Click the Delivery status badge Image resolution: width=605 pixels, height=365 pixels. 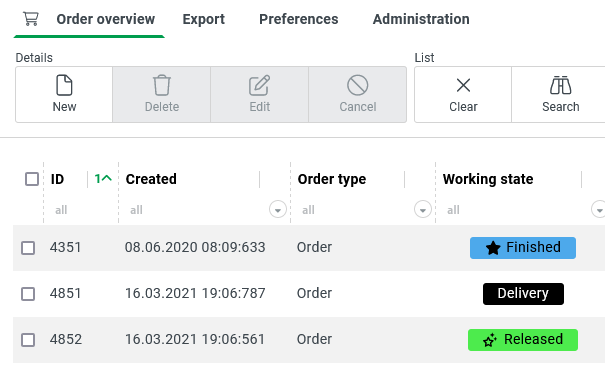[523, 294]
